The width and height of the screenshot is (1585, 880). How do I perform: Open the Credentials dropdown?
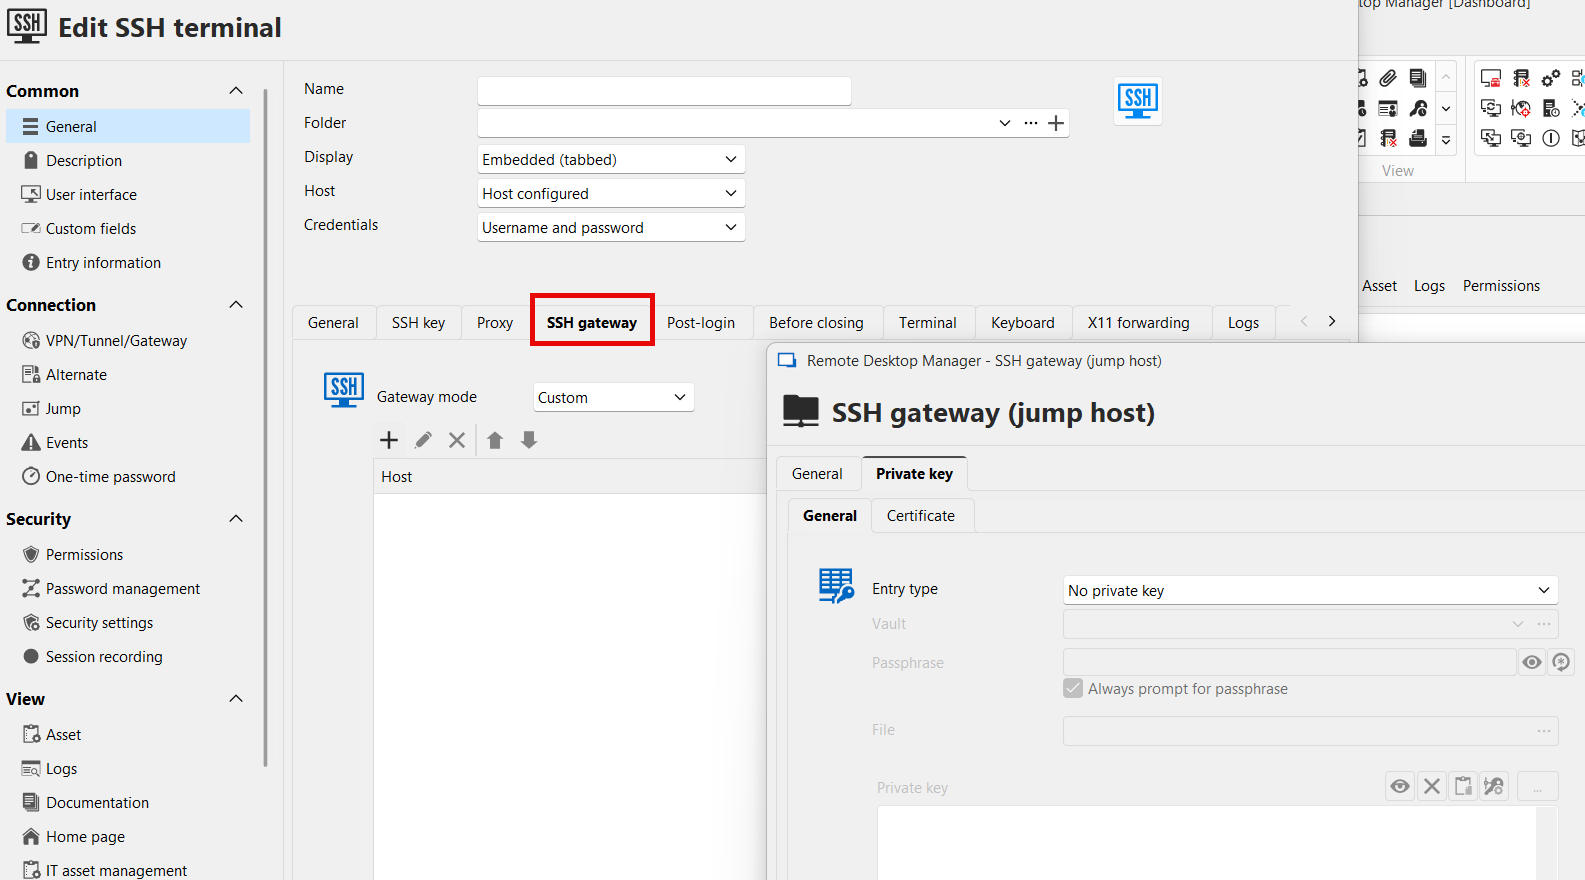pos(611,228)
